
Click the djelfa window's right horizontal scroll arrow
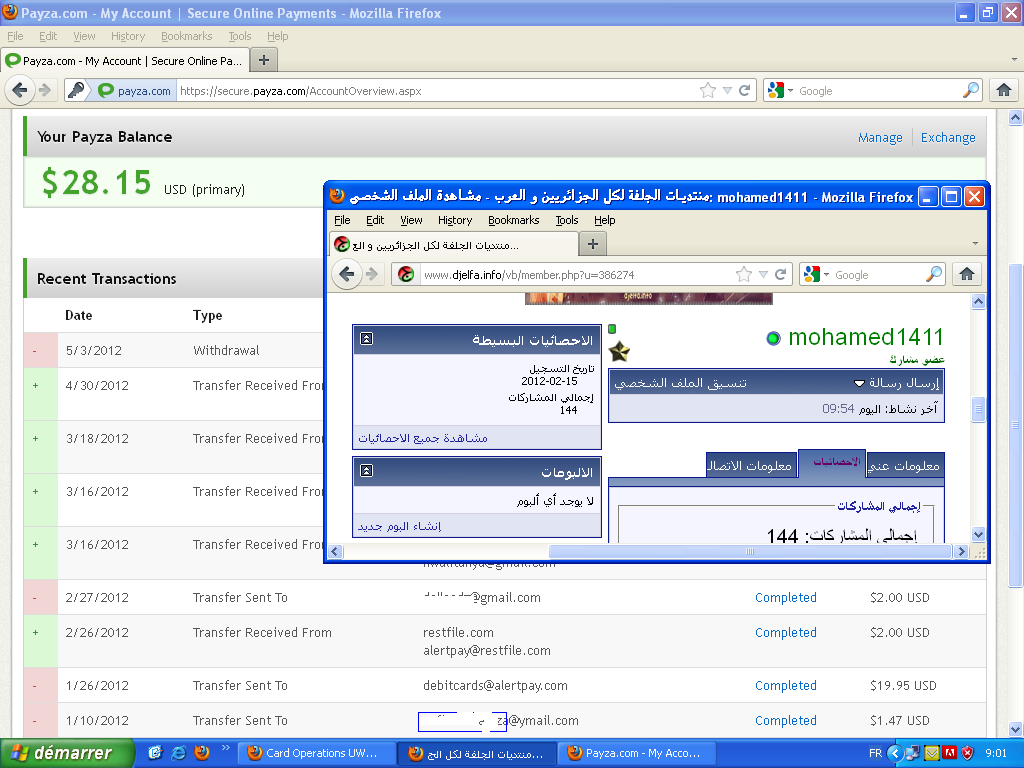961,552
